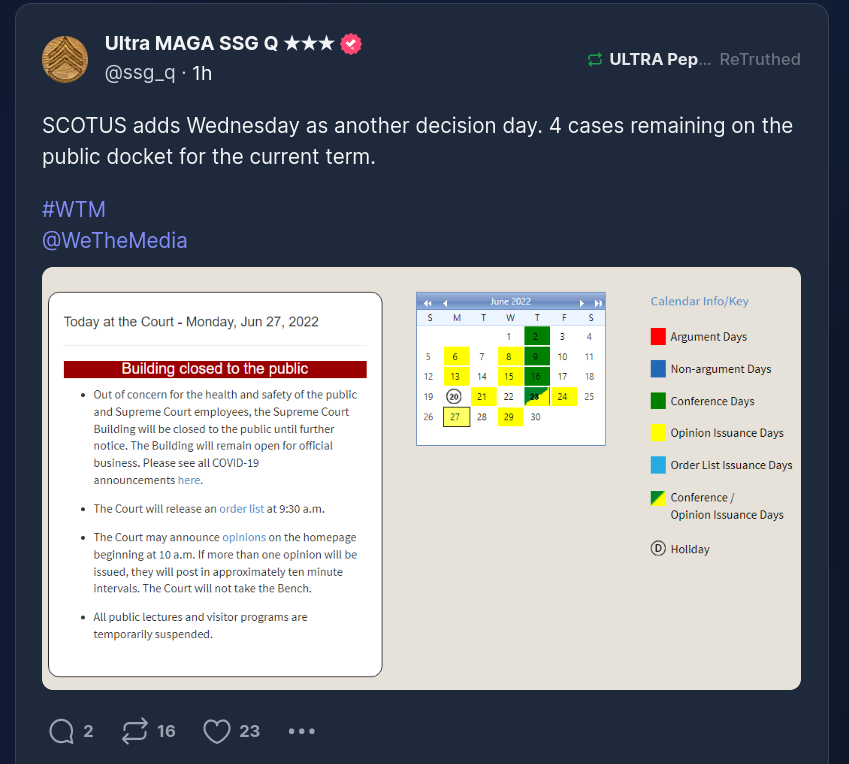Click calendar fast-forward double arrow

point(597,302)
